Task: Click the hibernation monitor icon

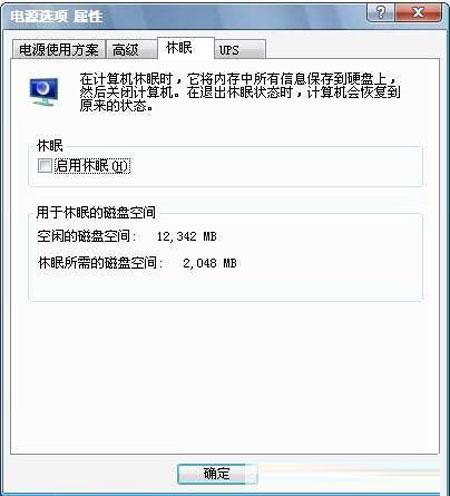Action: (44, 92)
